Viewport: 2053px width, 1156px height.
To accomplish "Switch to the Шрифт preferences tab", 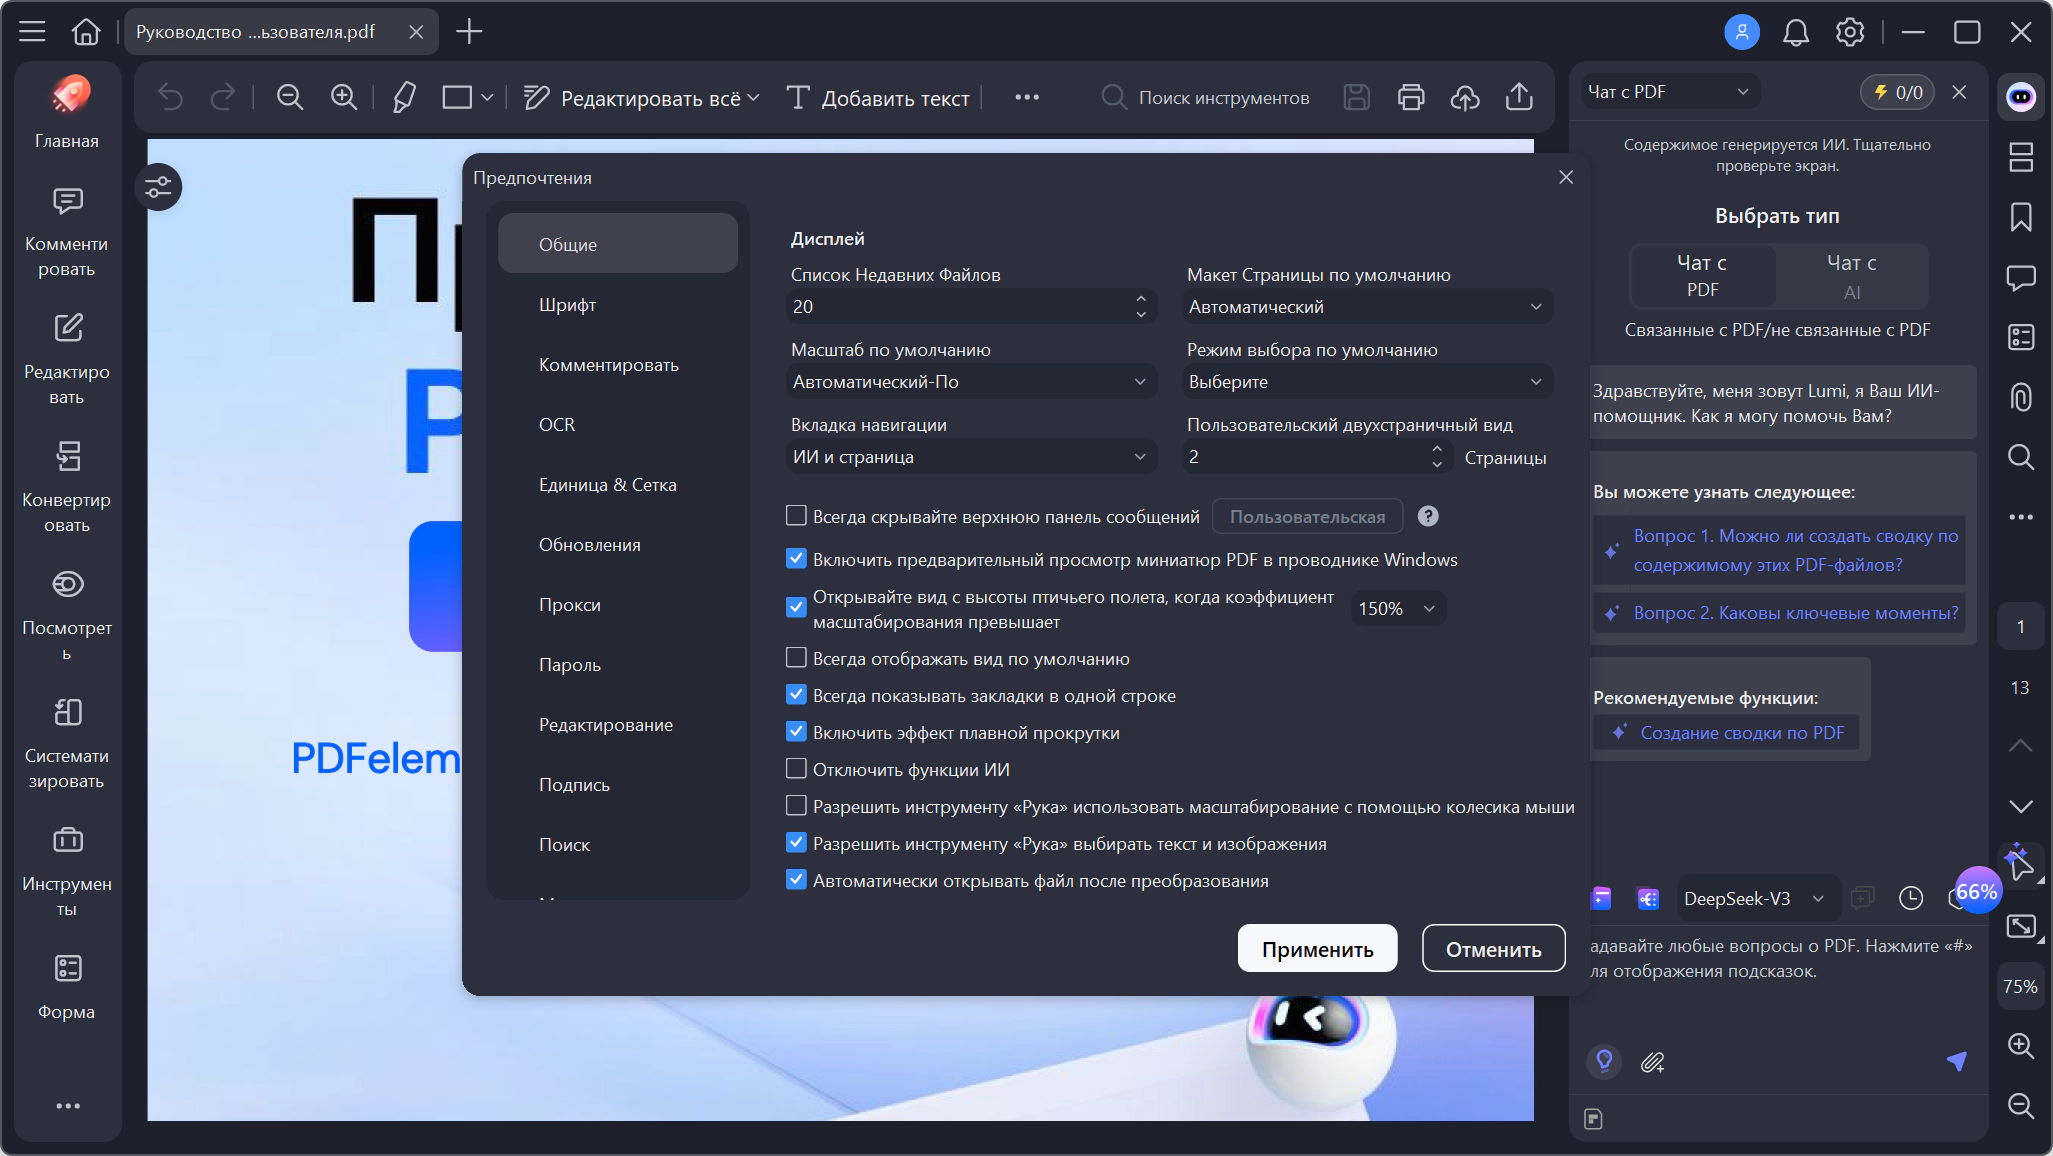I will tap(568, 305).
